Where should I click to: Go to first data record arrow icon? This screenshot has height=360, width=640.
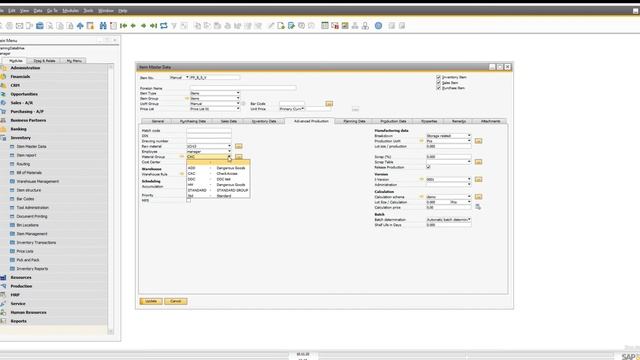[123, 26]
